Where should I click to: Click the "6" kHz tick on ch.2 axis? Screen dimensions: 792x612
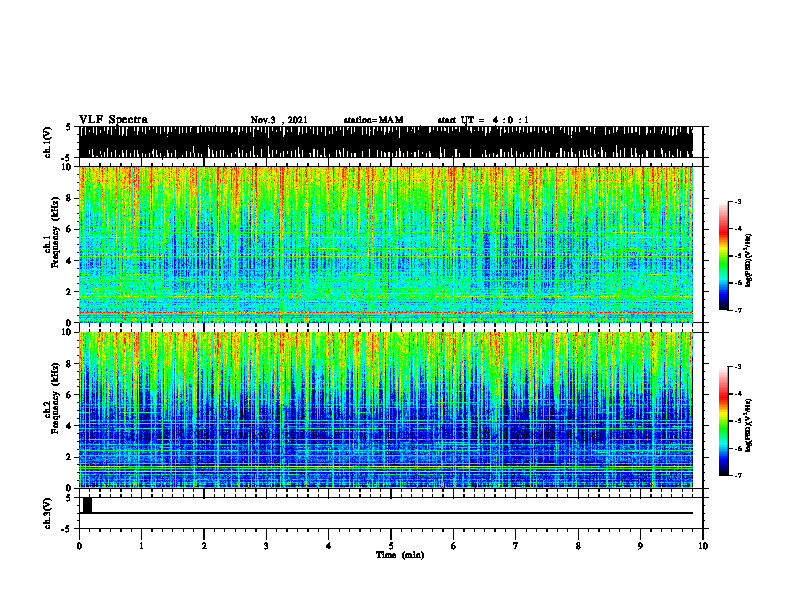tap(70, 395)
